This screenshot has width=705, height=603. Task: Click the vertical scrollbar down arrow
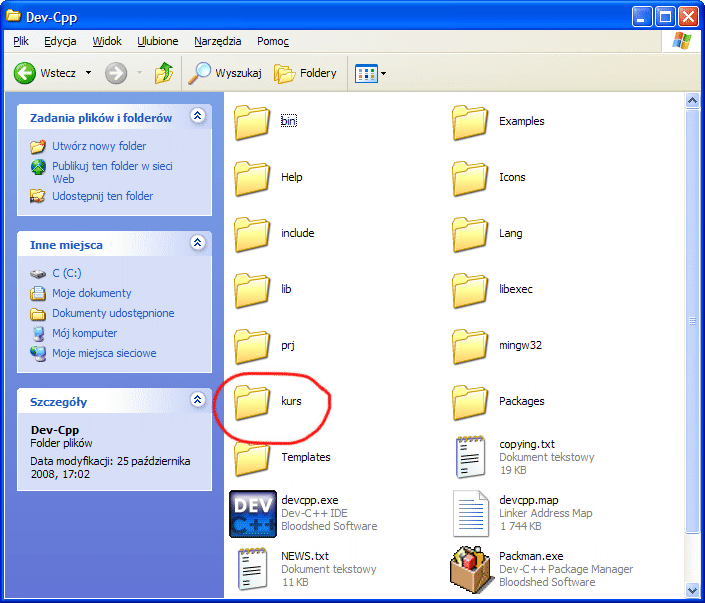pos(692,591)
